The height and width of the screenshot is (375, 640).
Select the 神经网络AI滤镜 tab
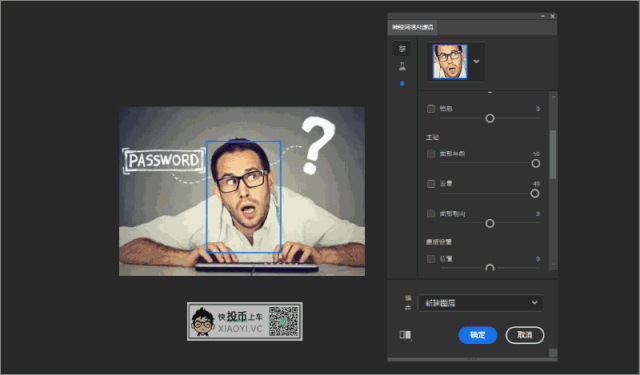pos(413,27)
